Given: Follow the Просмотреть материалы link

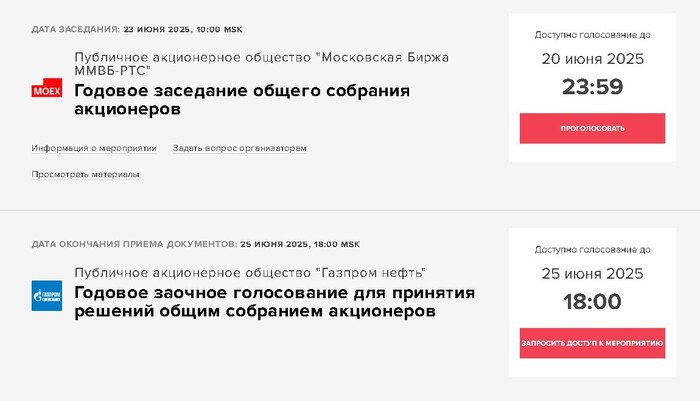Looking at the screenshot, I should click(85, 174).
